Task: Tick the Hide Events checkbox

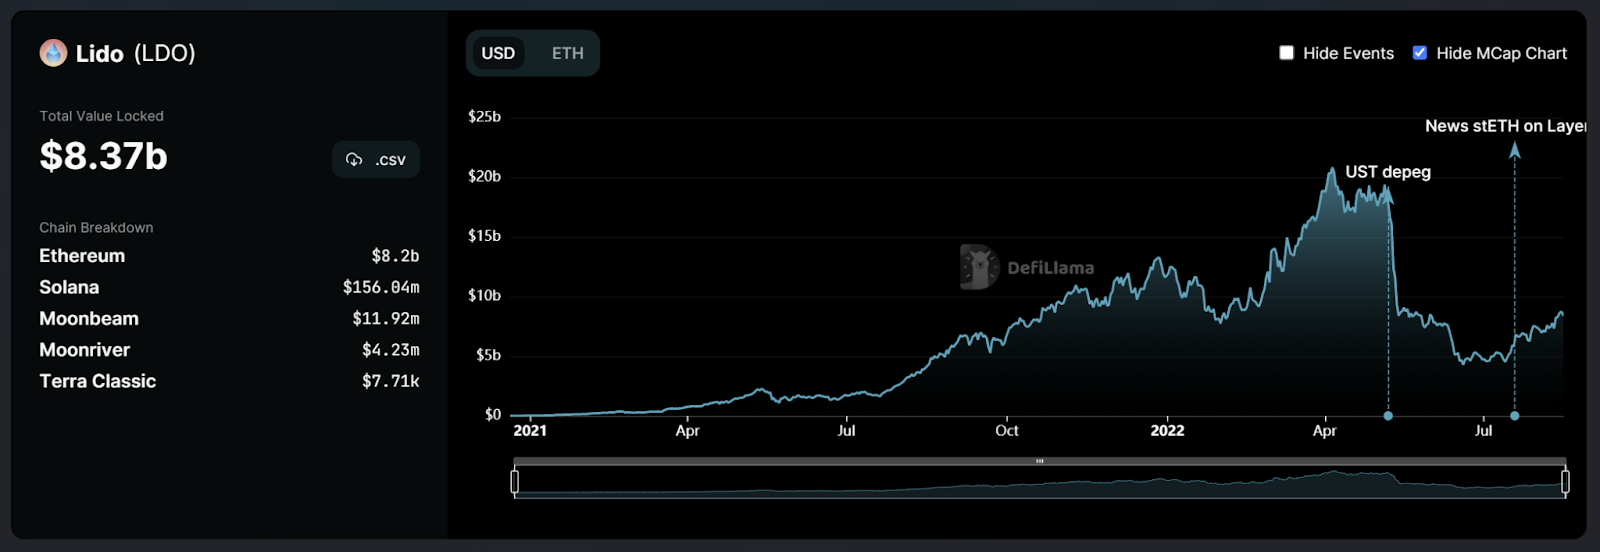Action: [x=1287, y=53]
